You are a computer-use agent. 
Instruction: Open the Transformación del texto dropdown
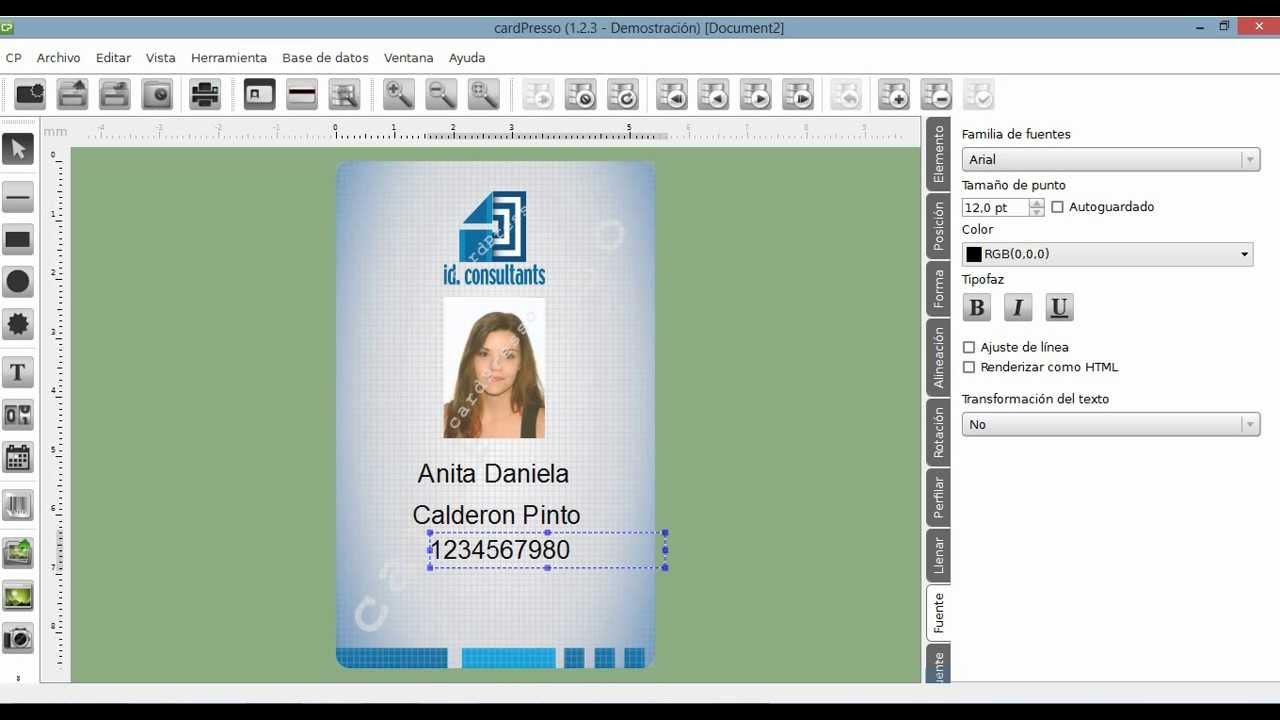pyautogui.click(x=1249, y=424)
